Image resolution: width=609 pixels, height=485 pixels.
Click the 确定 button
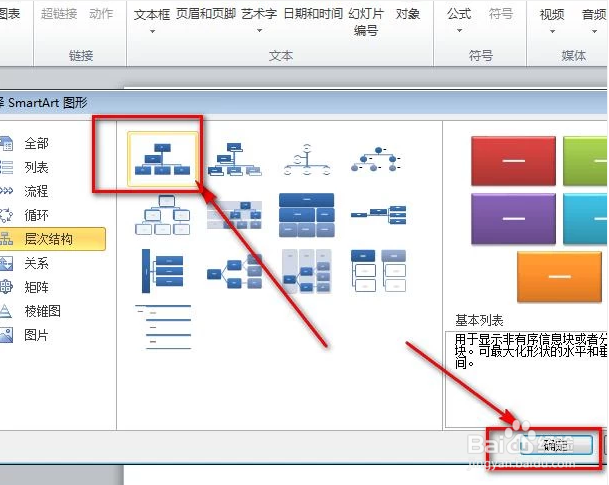click(556, 445)
